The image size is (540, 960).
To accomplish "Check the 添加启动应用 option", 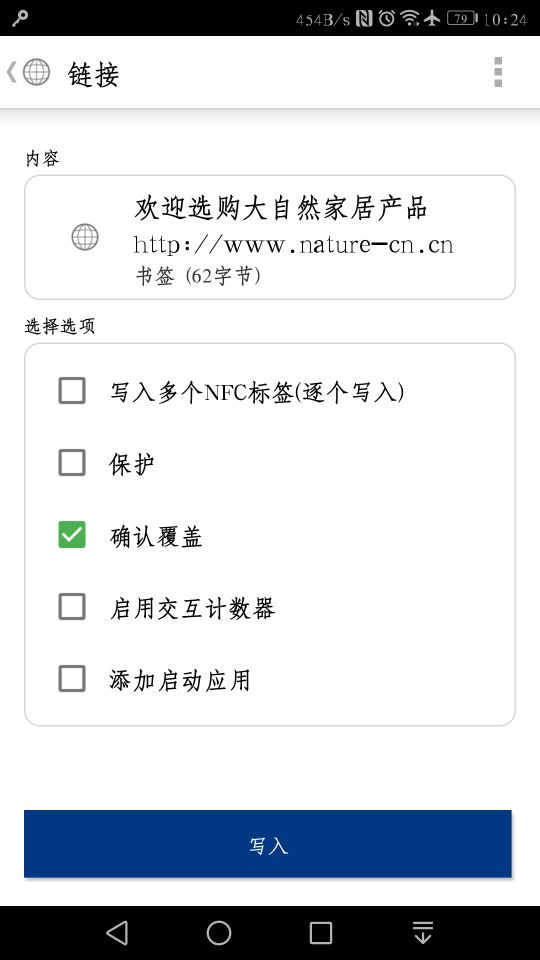I will (x=72, y=679).
